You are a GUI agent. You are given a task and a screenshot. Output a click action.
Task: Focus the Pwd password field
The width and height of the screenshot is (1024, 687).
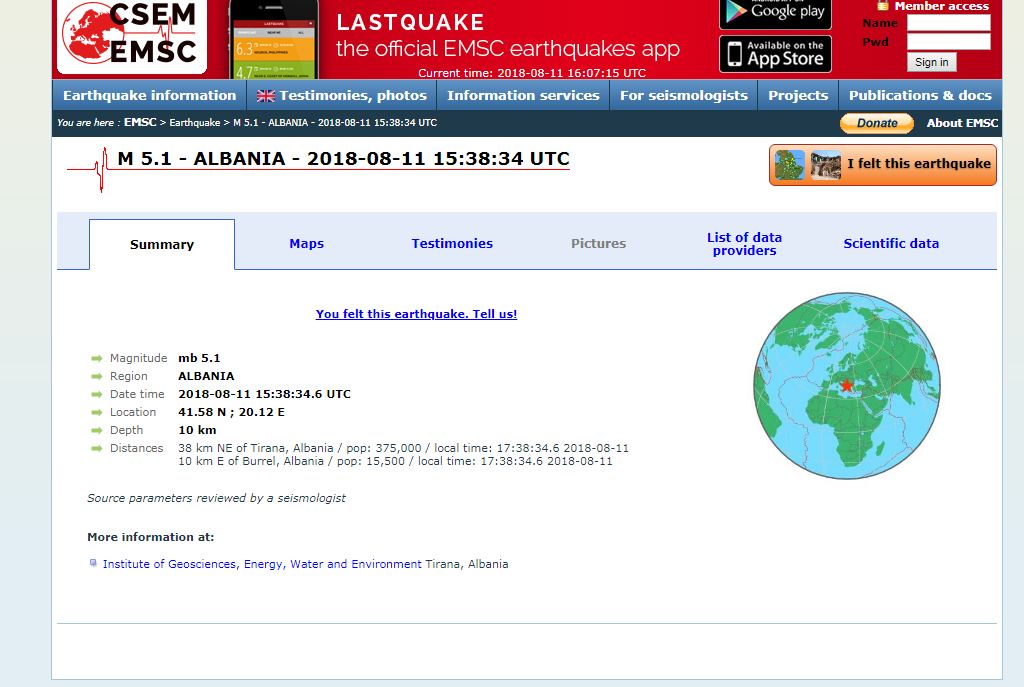(x=948, y=42)
